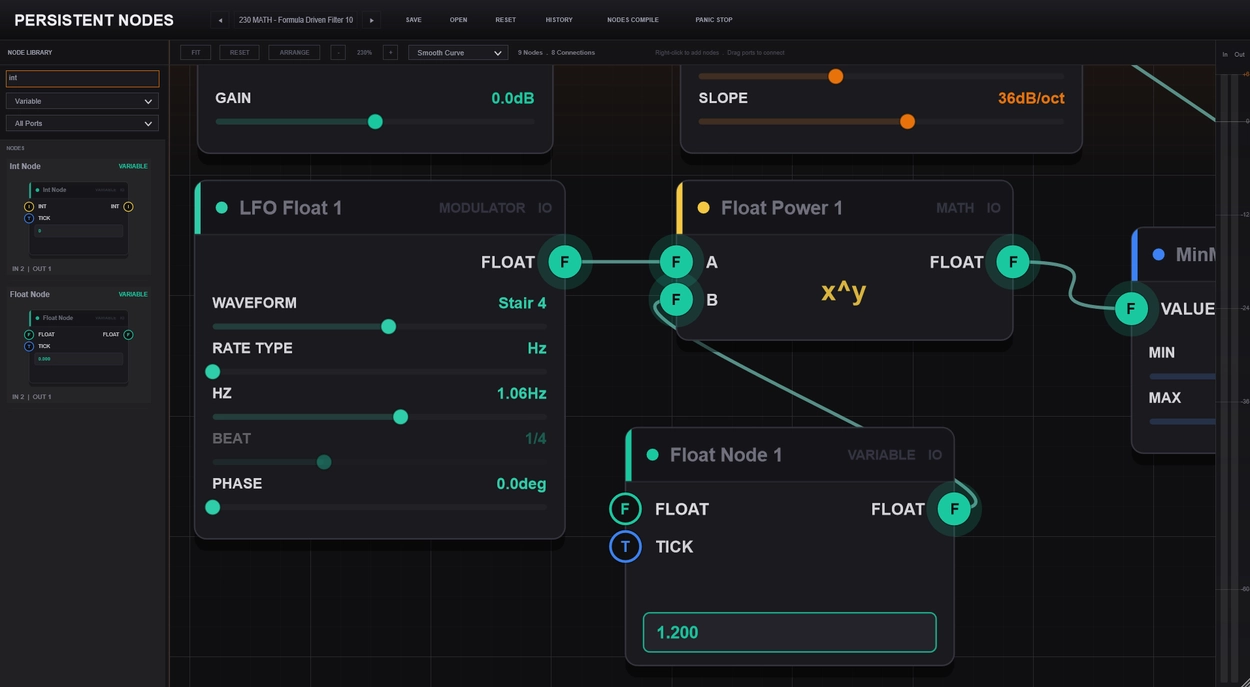Click the MinMax VALUE input port
1250x687 pixels.
pyautogui.click(x=1131, y=309)
